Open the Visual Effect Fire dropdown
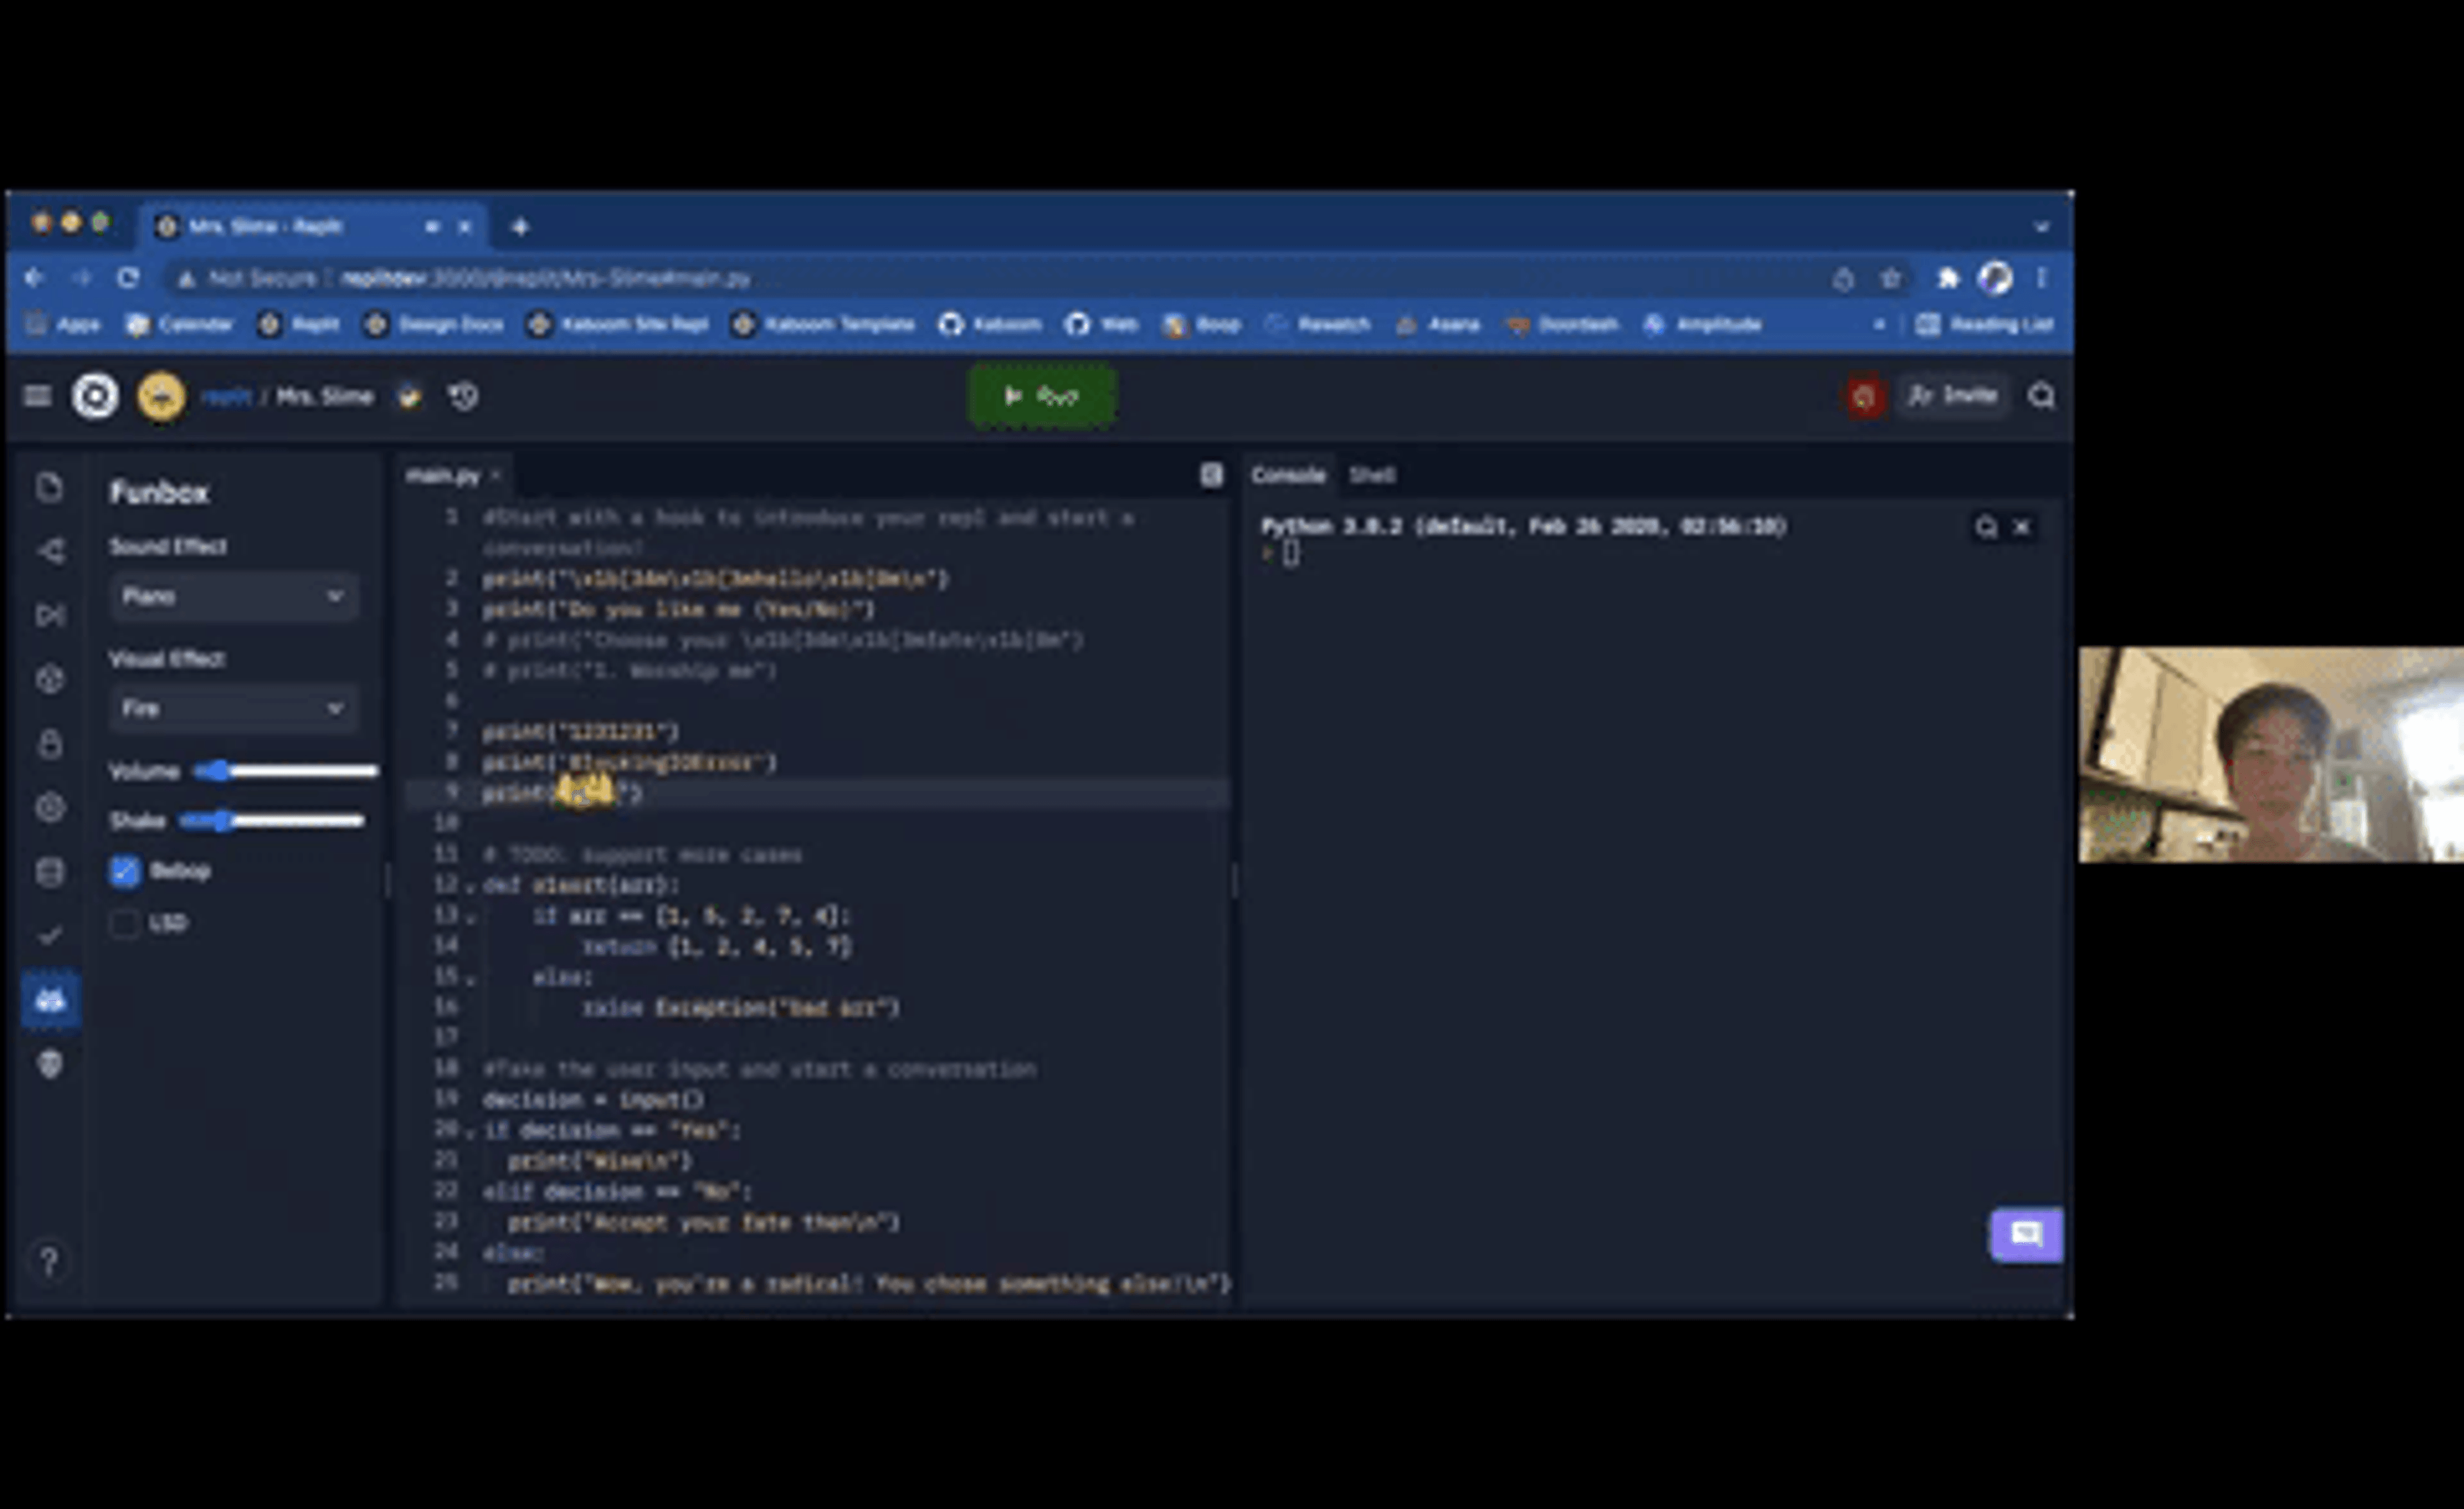The image size is (2464, 1509). click(x=232, y=709)
